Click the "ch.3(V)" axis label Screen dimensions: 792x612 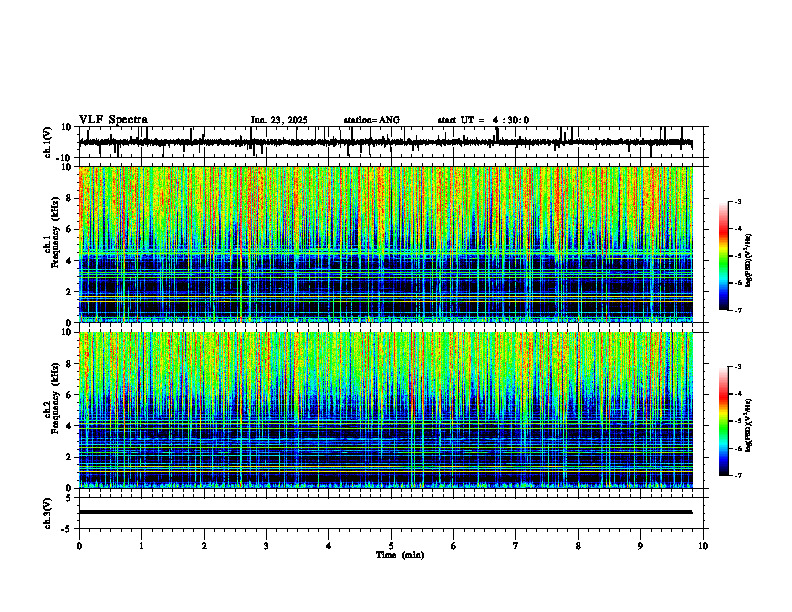[47, 513]
